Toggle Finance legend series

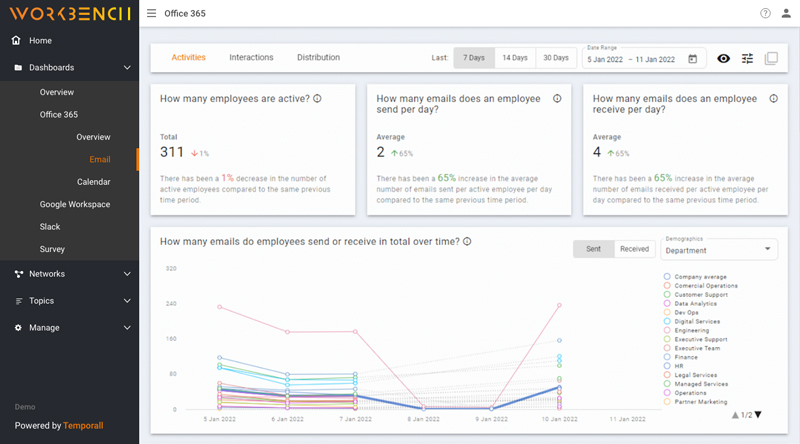point(681,357)
